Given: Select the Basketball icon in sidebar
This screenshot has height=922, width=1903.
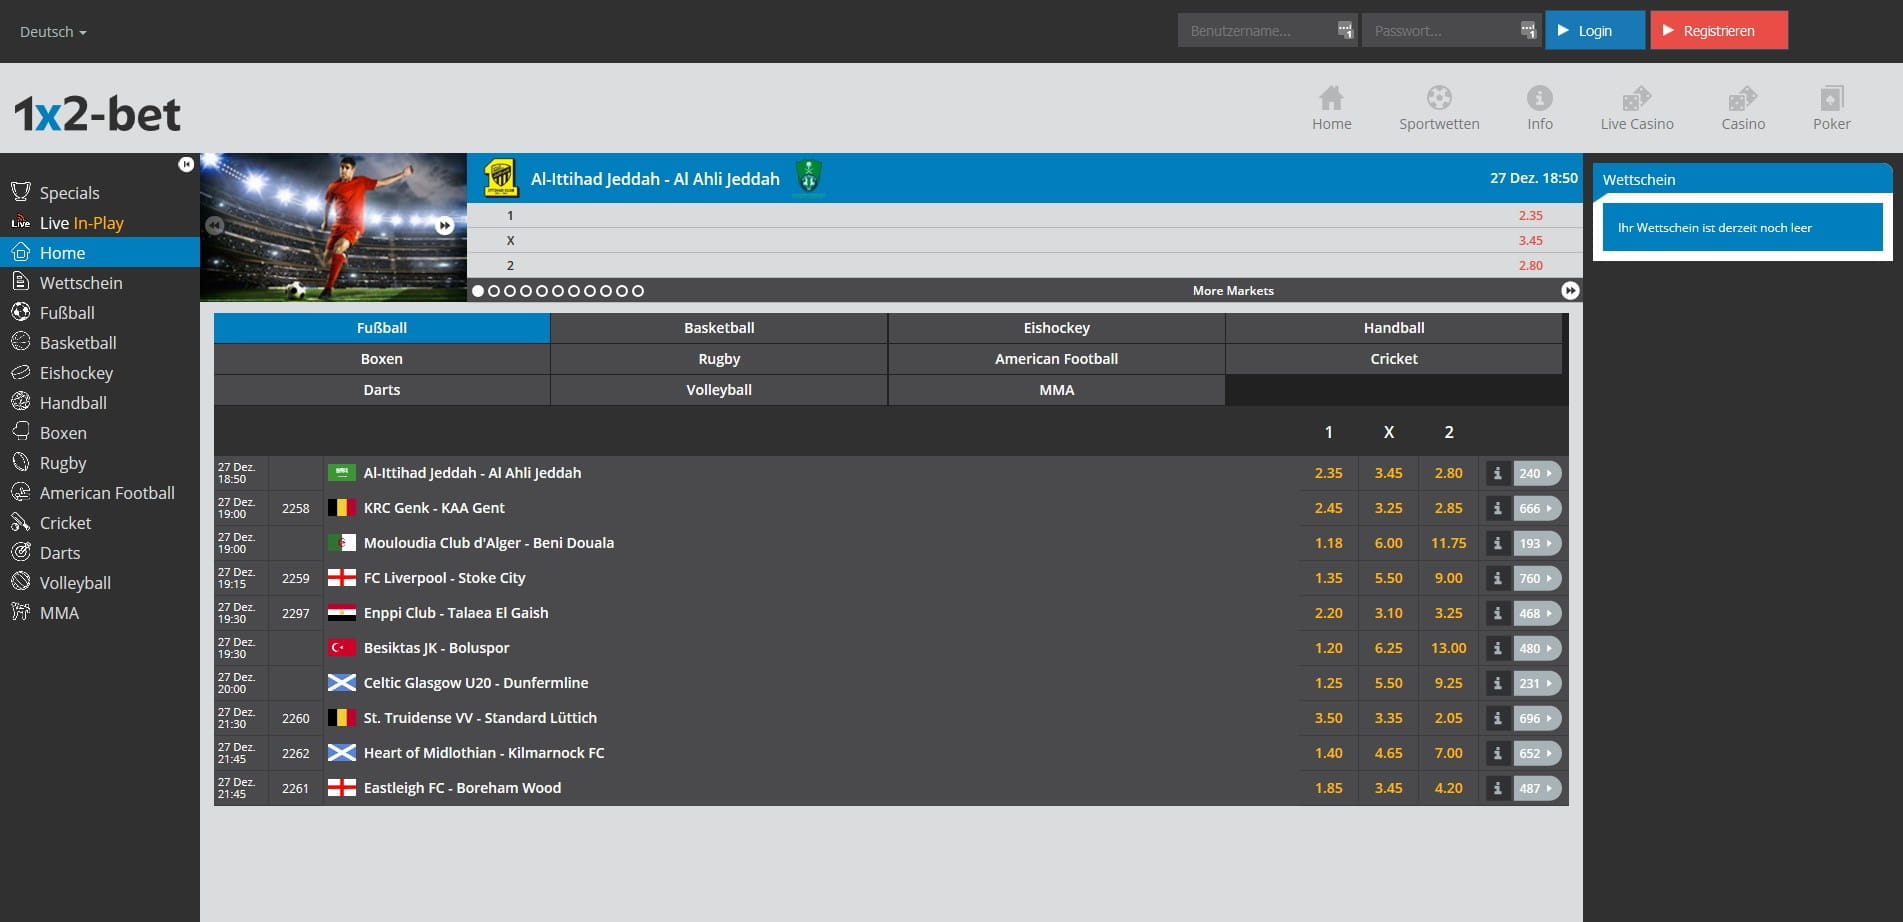Looking at the screenshot, I should [21, 342].
